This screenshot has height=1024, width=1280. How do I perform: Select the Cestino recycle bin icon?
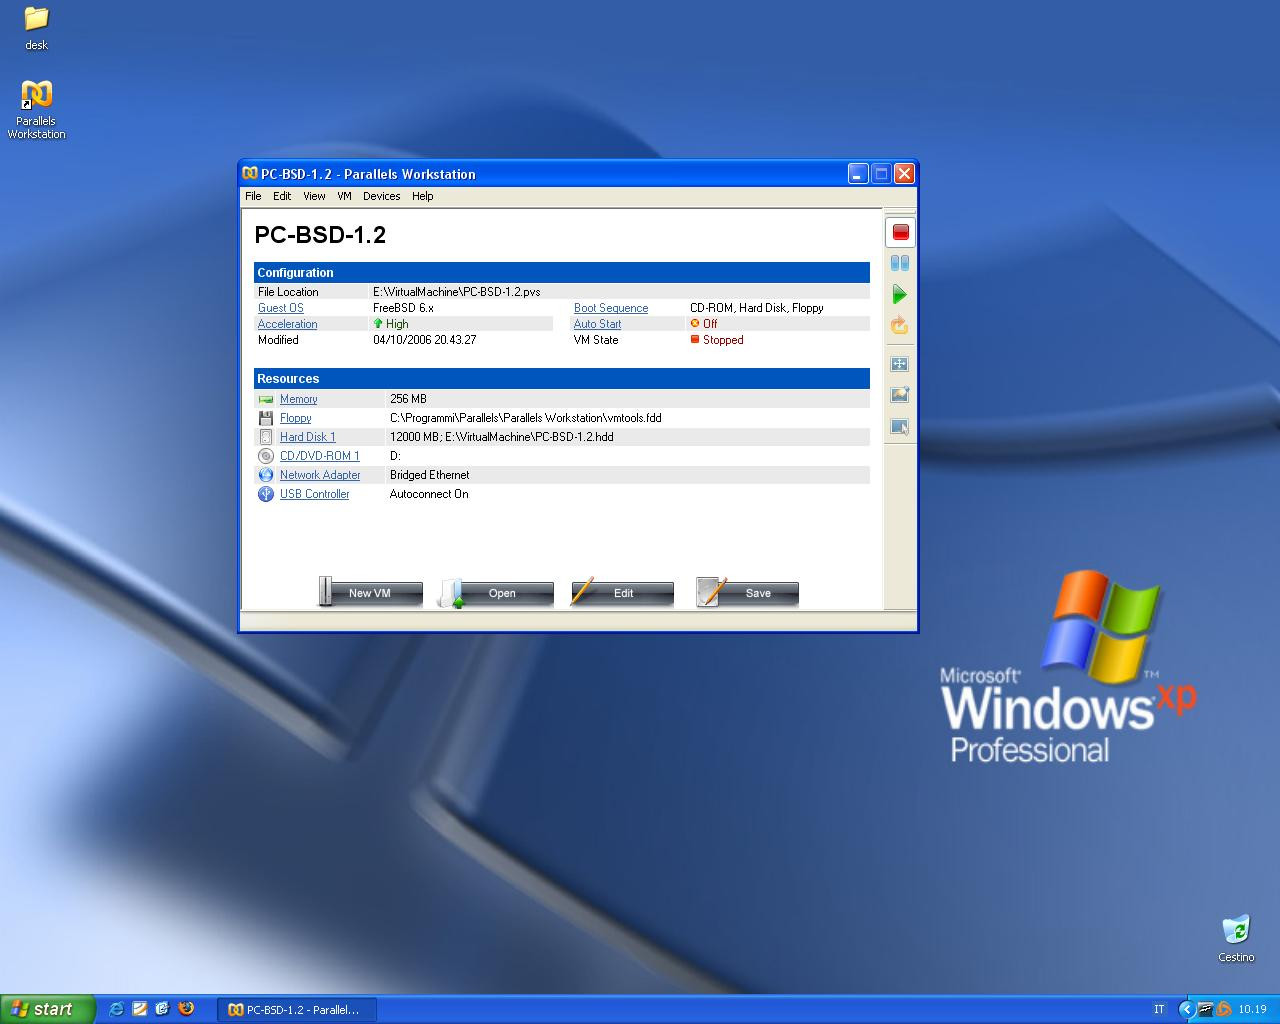point(1236,938)
